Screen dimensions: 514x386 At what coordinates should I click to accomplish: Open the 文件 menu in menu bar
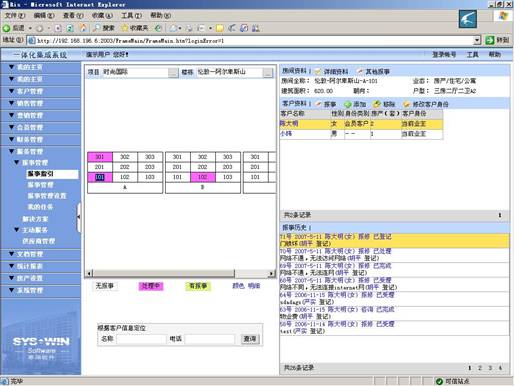[15, 15]
